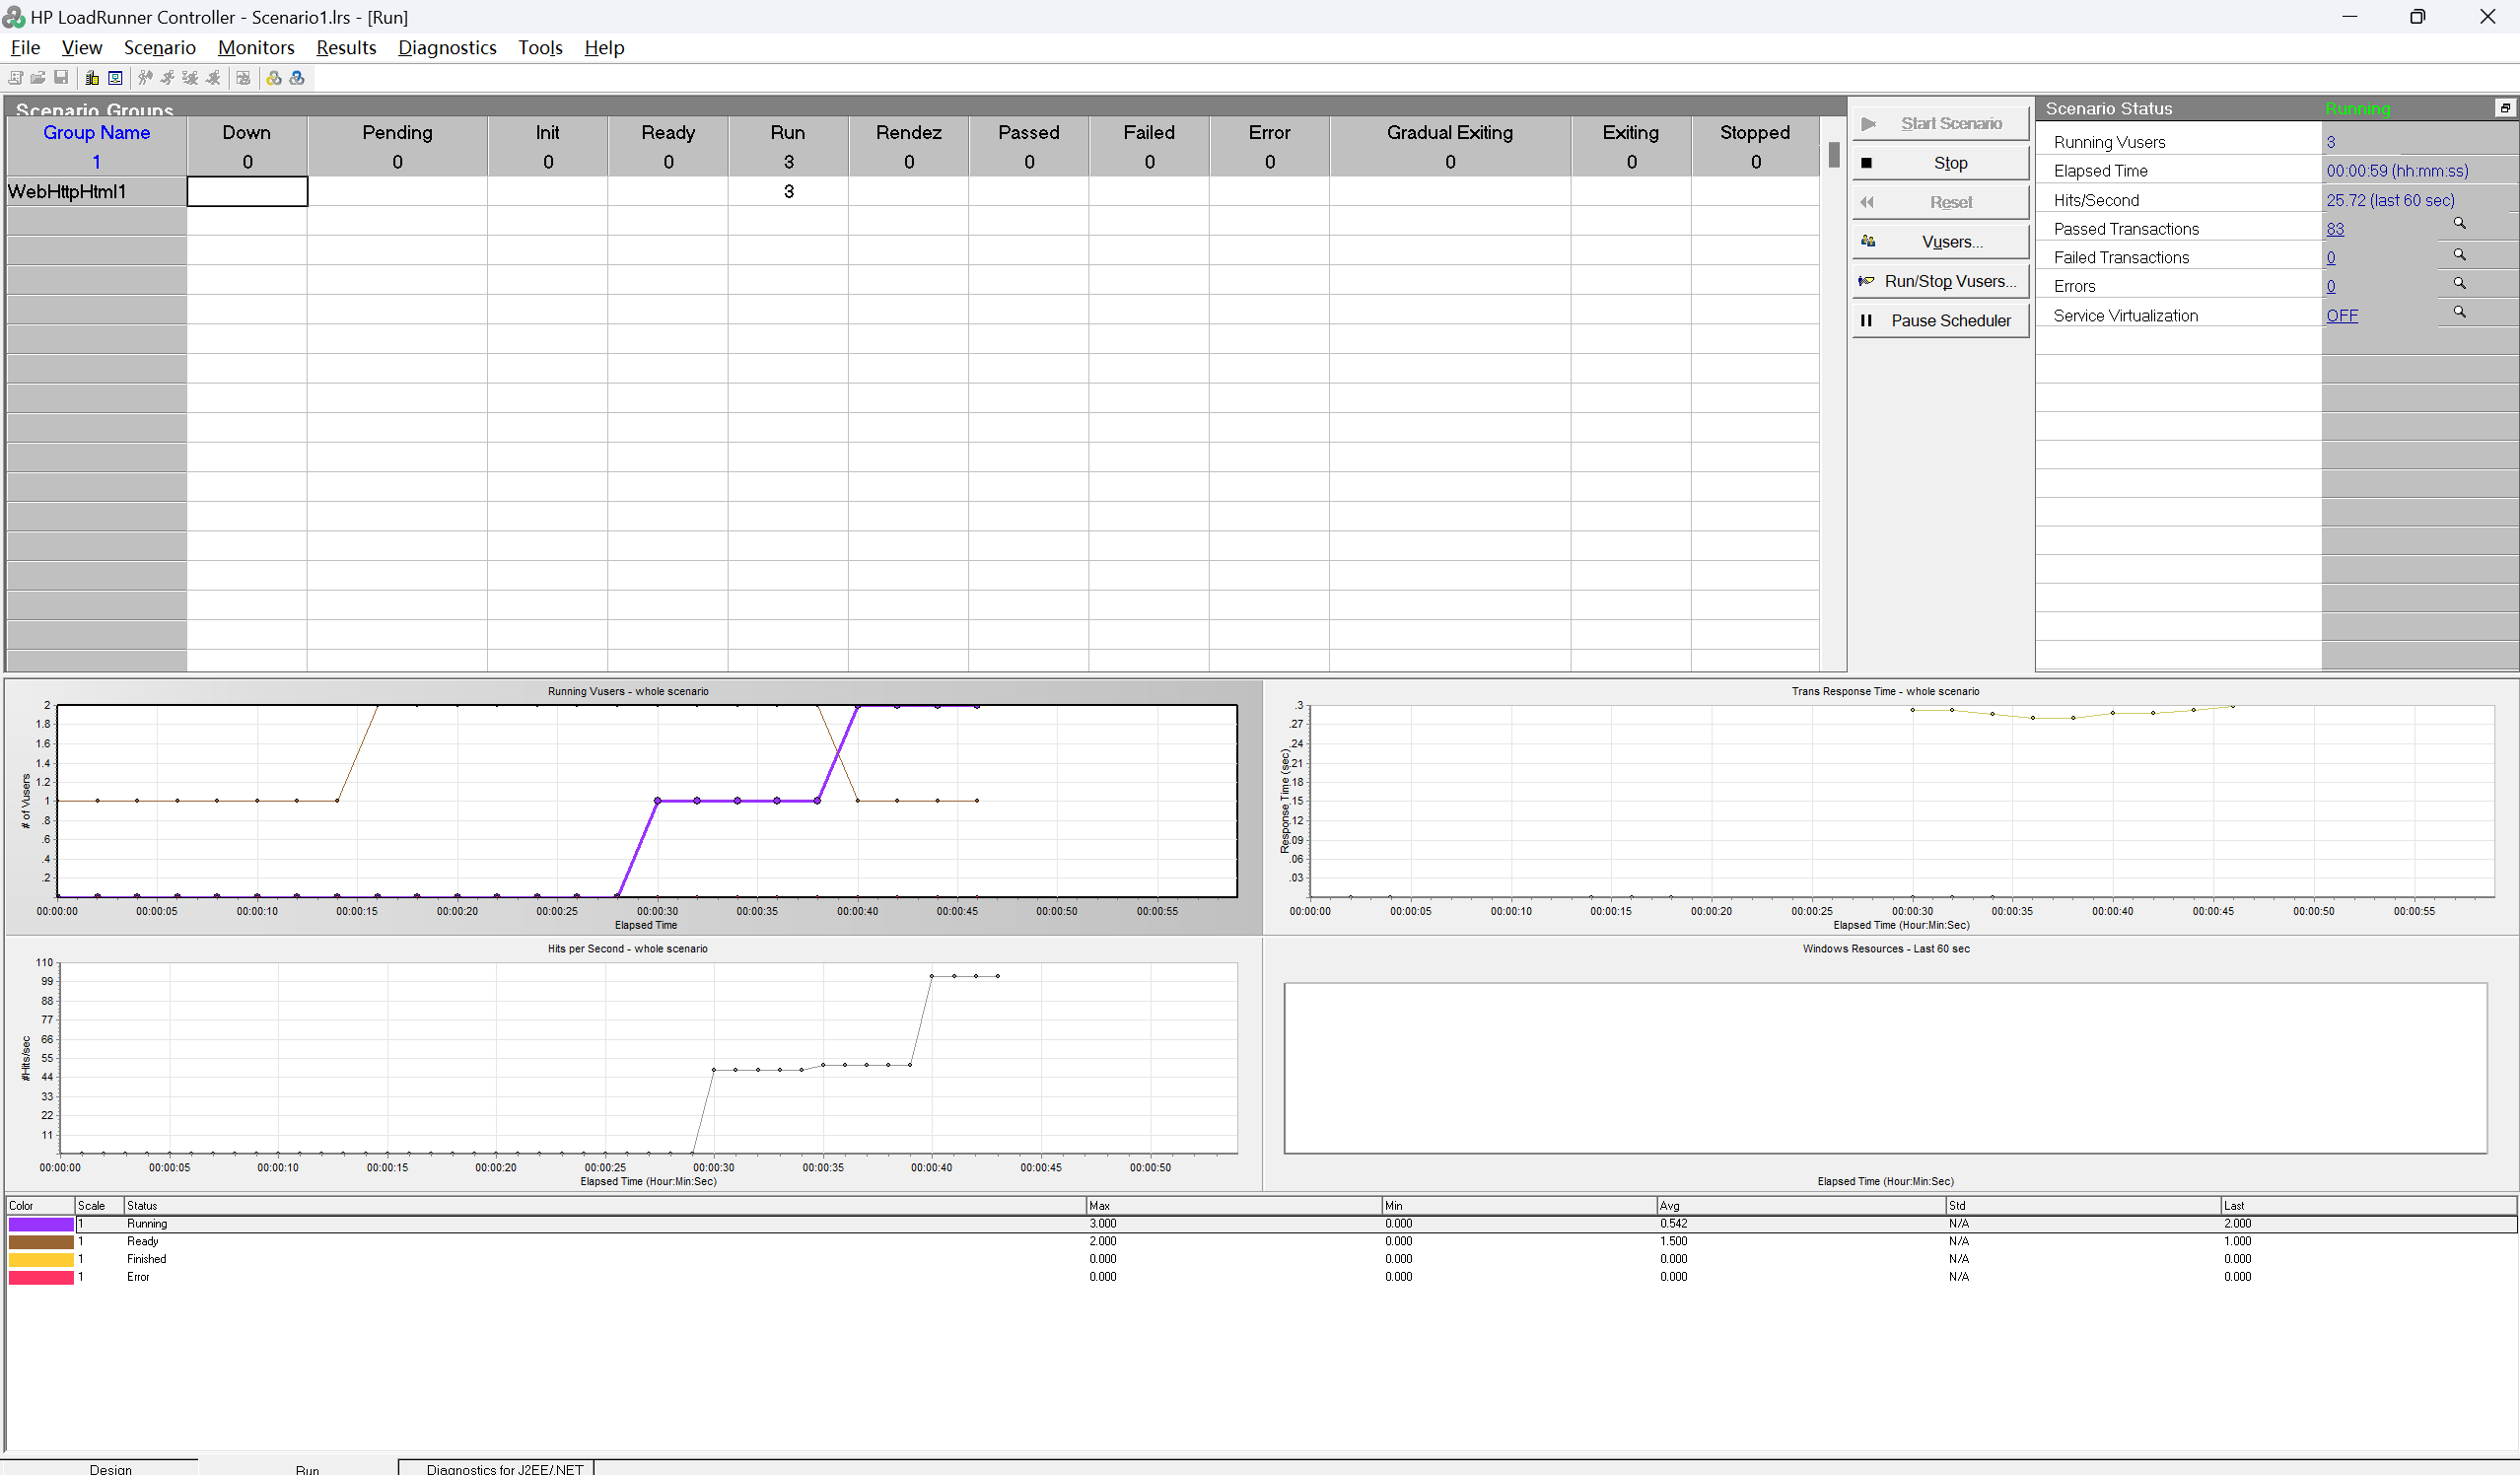Open the Diagnostics menu
2520x1475 pixels.
[x=447, y=47]
